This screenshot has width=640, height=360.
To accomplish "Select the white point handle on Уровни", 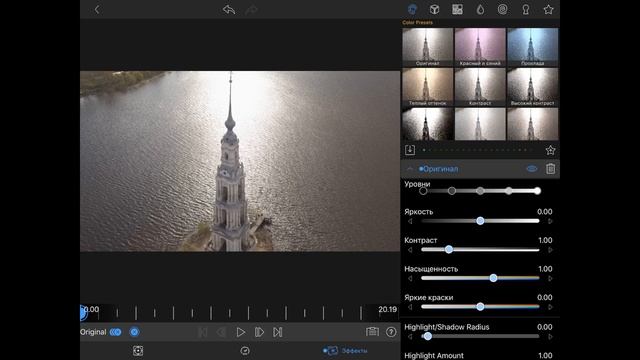I will [x=537, y=191].
